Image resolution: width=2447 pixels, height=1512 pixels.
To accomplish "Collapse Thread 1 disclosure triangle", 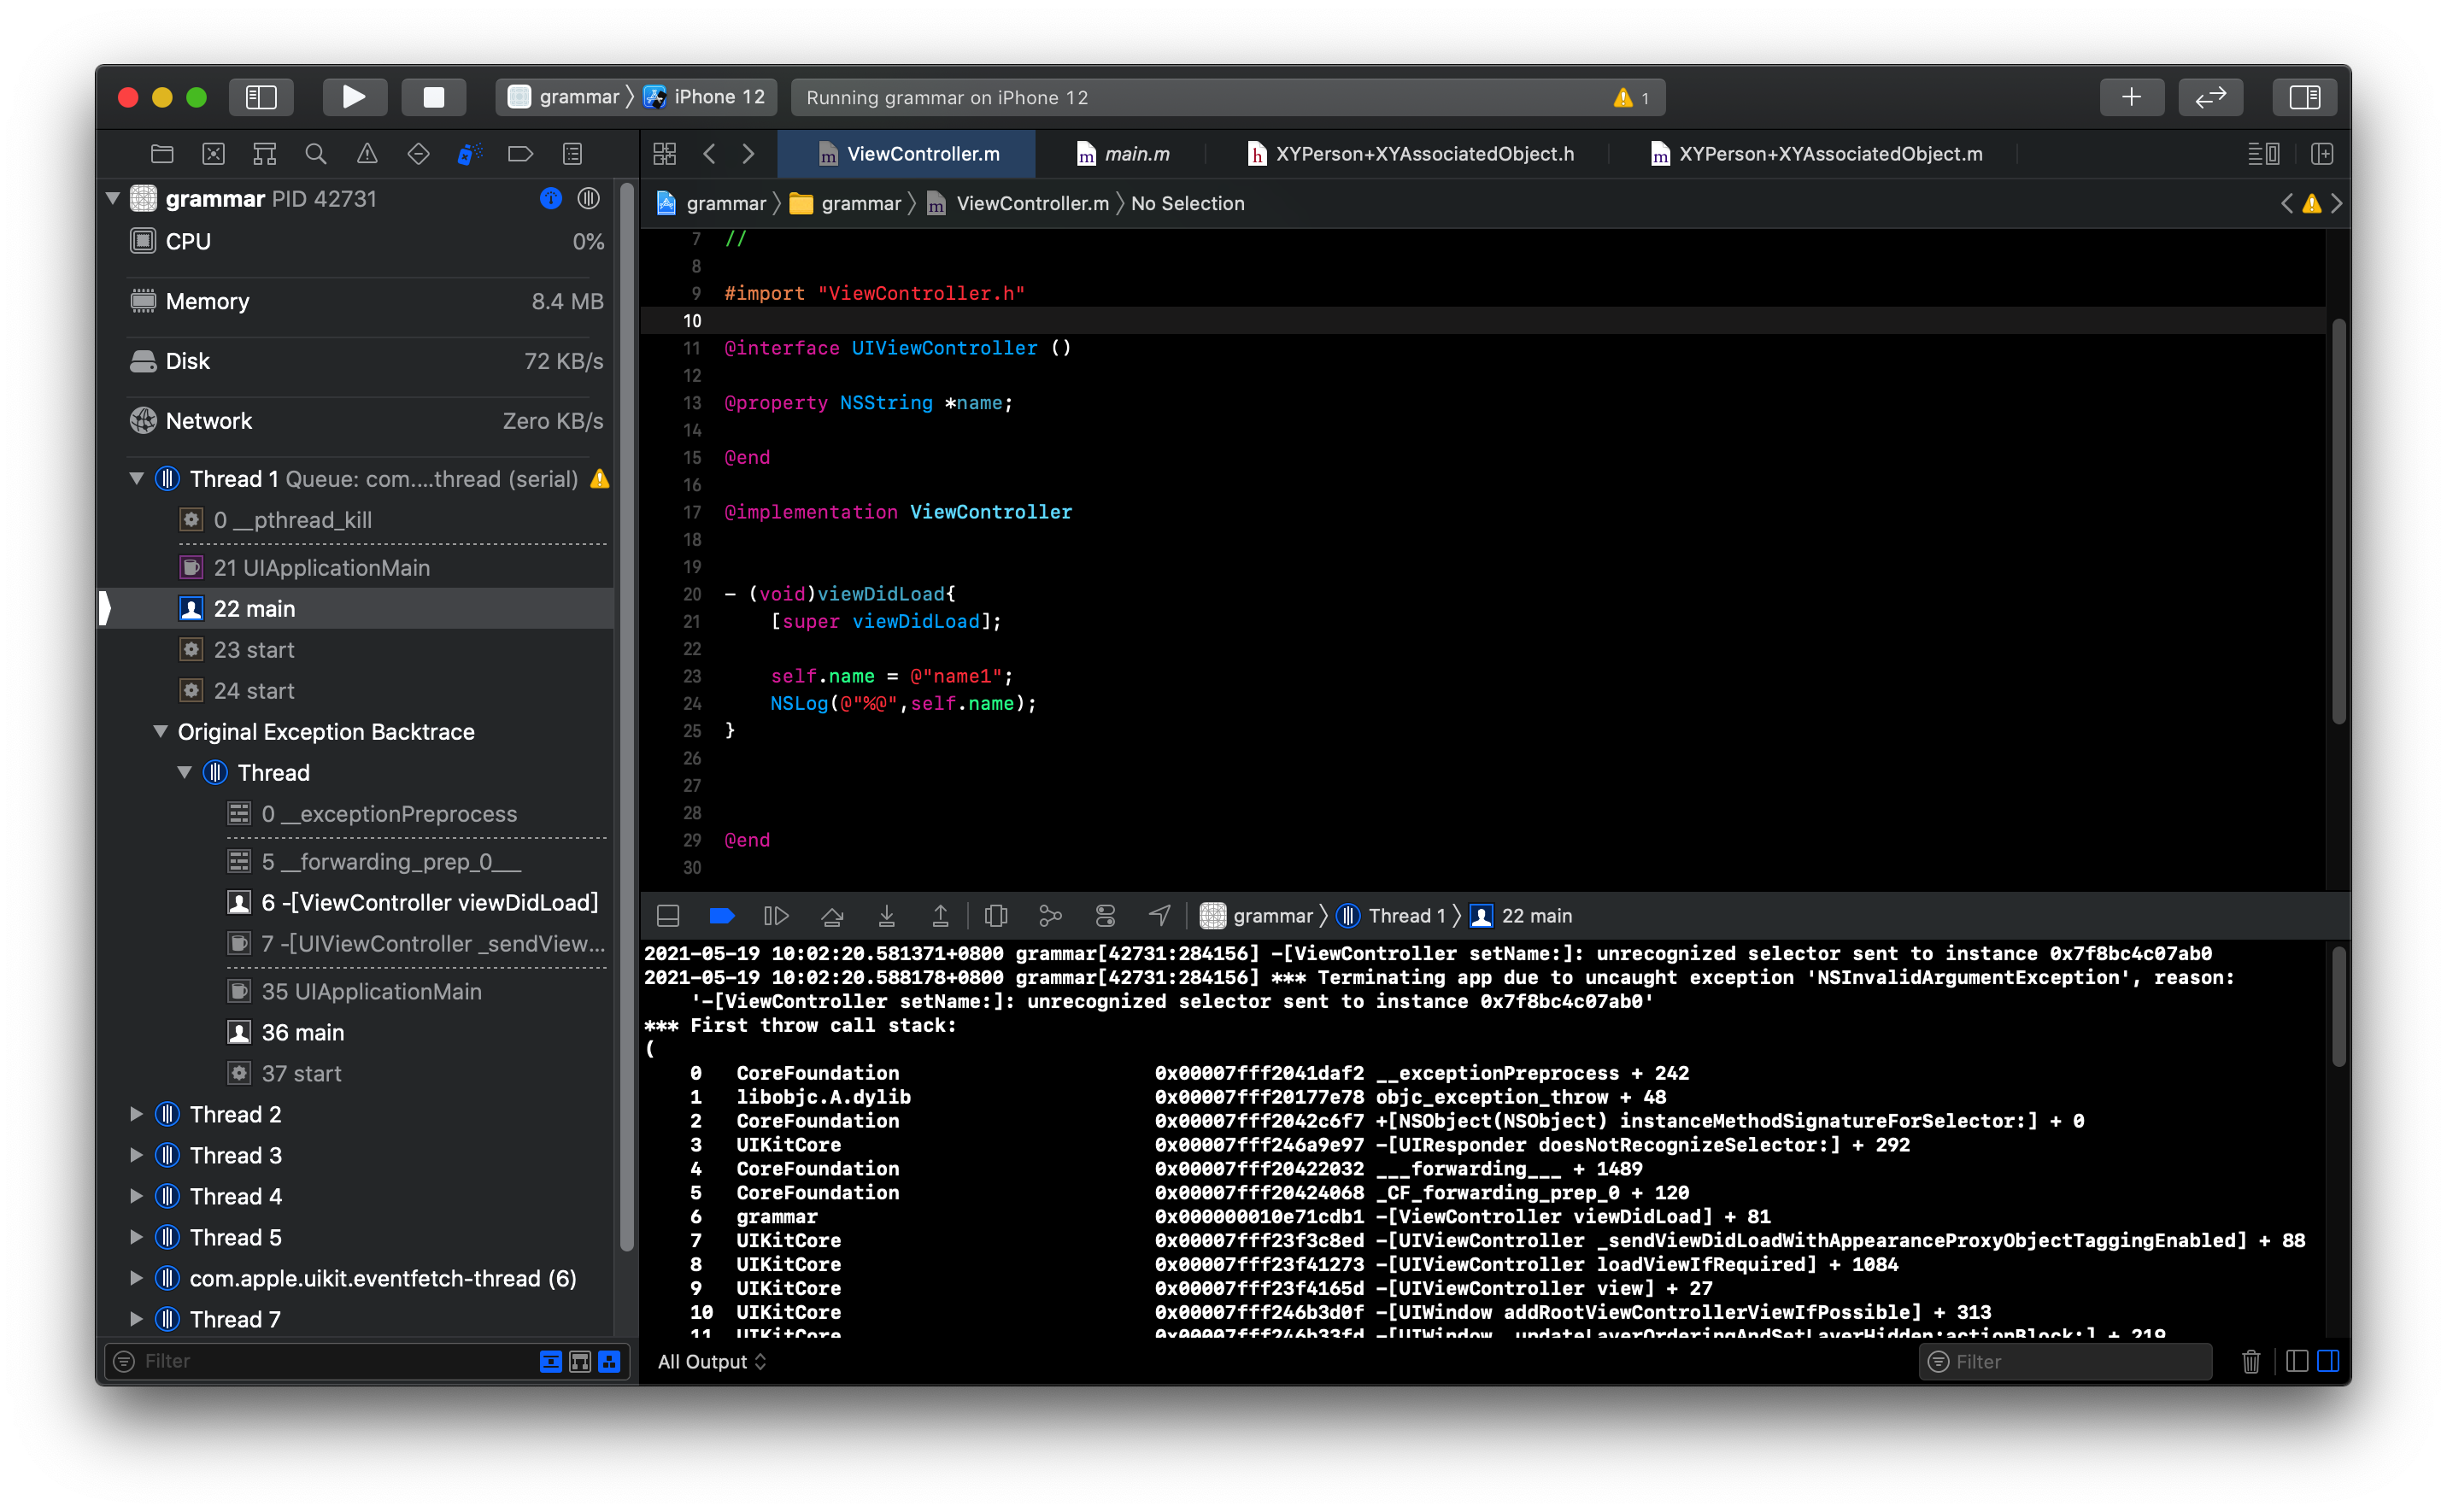I will pos(137,478).
